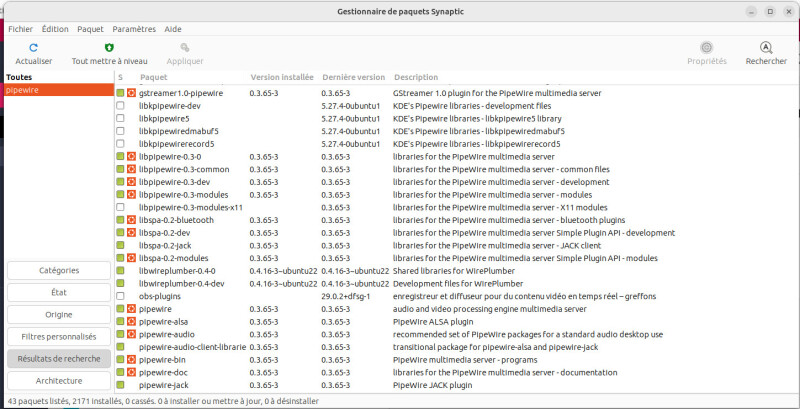This screenshot has width=800, height=409.
Task: Click the Catégories filter button
Action: pyautogui.click(x=59, y=271)
